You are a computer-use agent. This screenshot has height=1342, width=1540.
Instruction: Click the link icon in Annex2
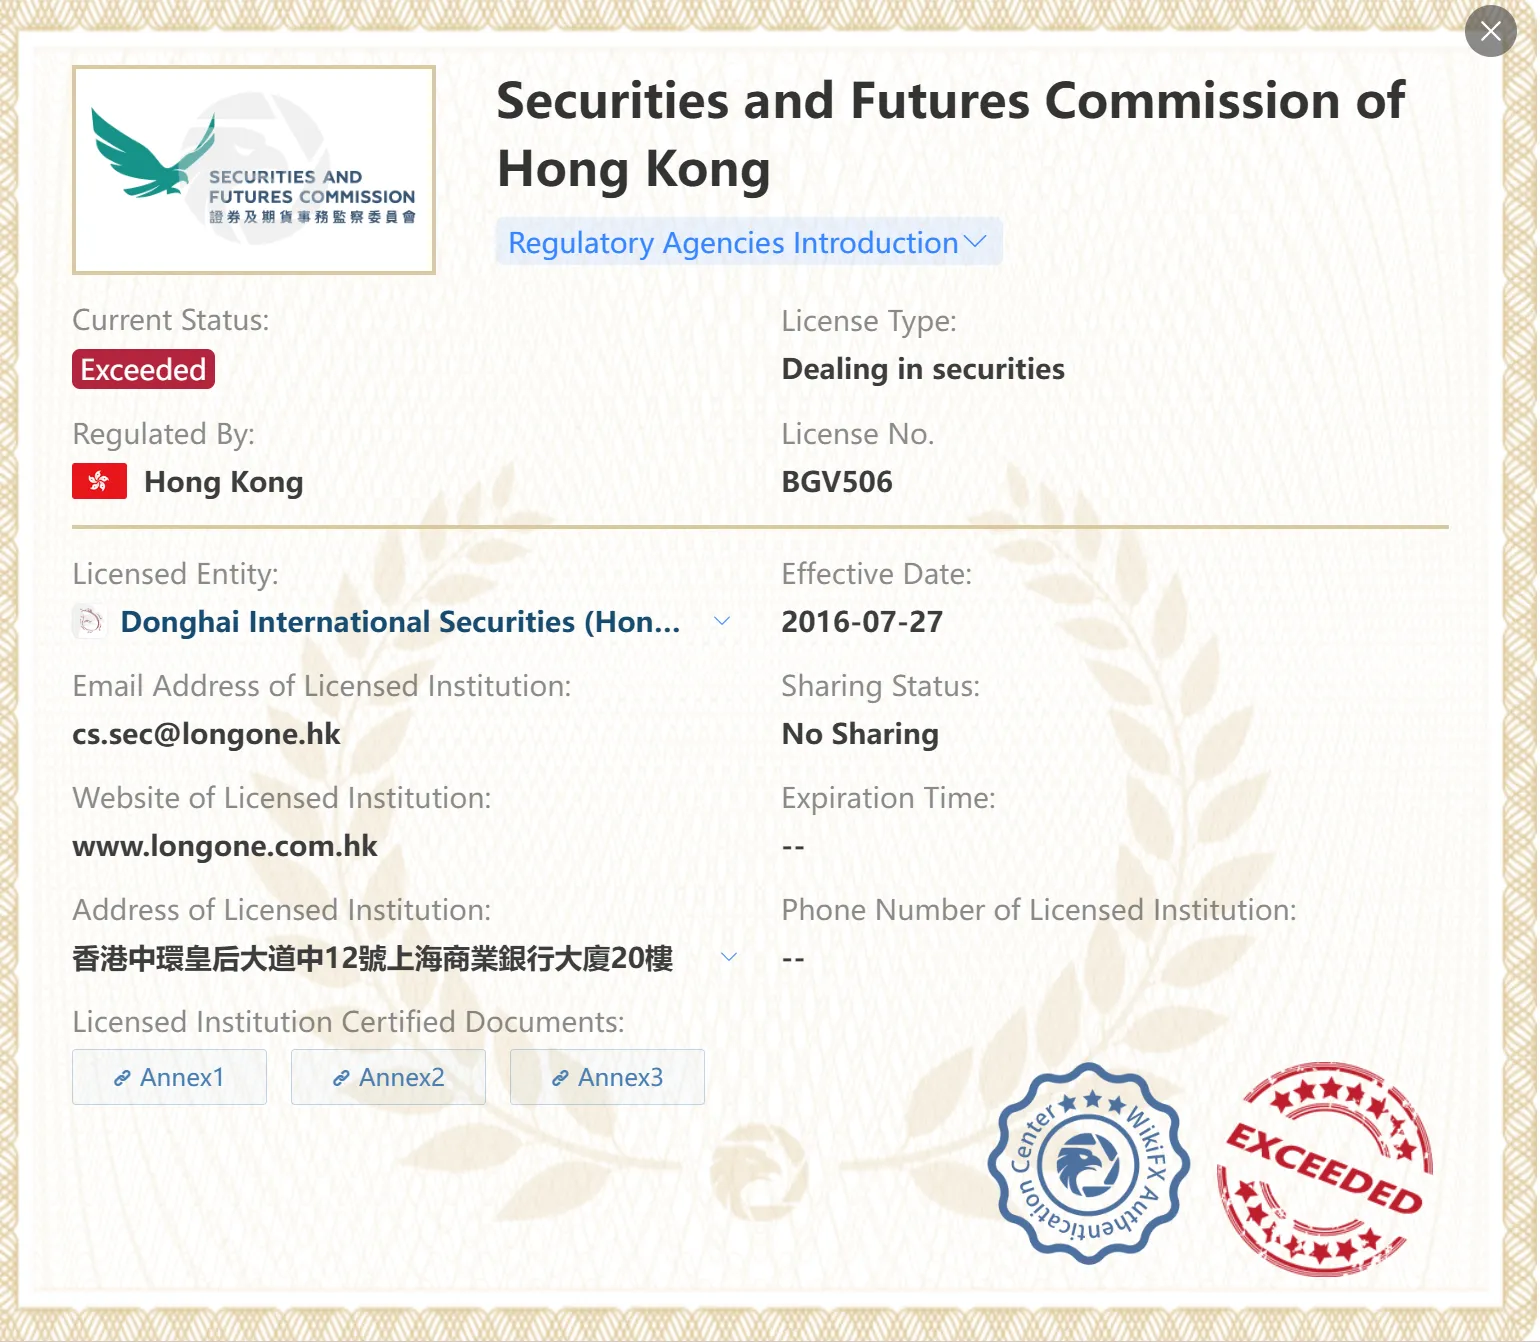tap(341, 1078)
